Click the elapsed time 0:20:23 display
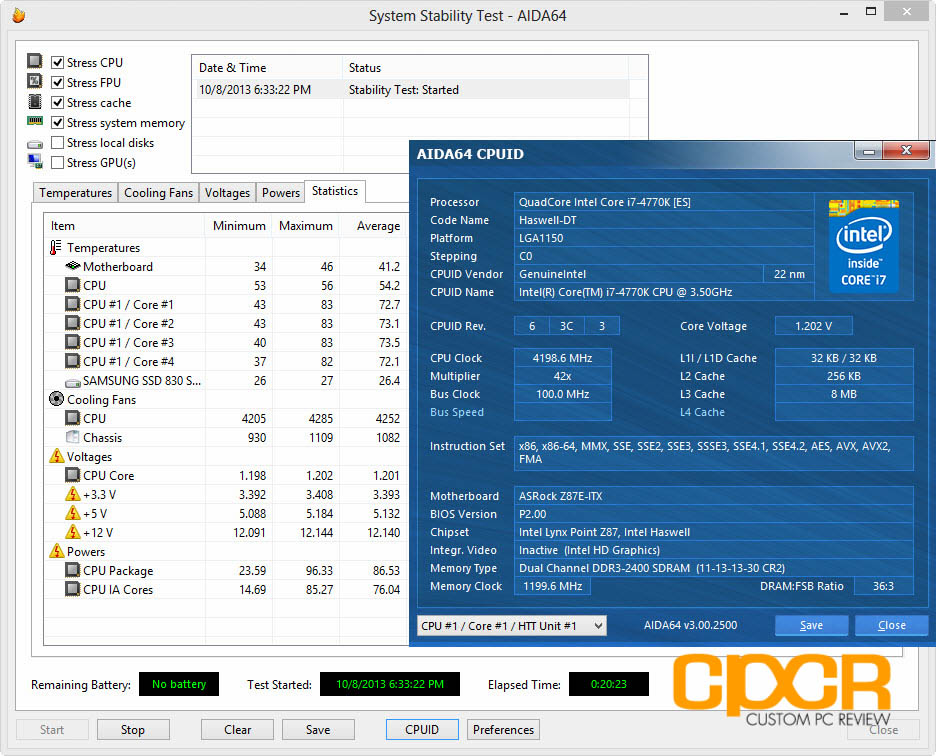The image size is (936, 756). (x=608, y=684)
